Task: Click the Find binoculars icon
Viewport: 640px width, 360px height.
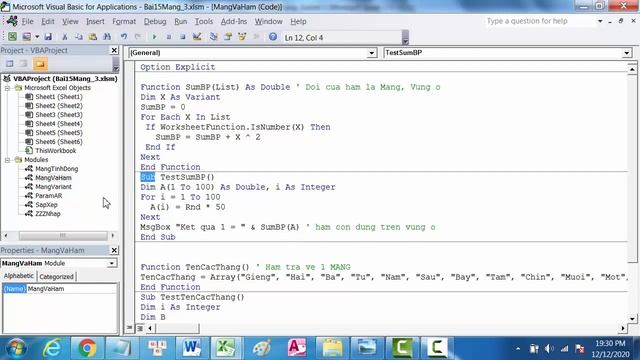Action: coord(107,37)
